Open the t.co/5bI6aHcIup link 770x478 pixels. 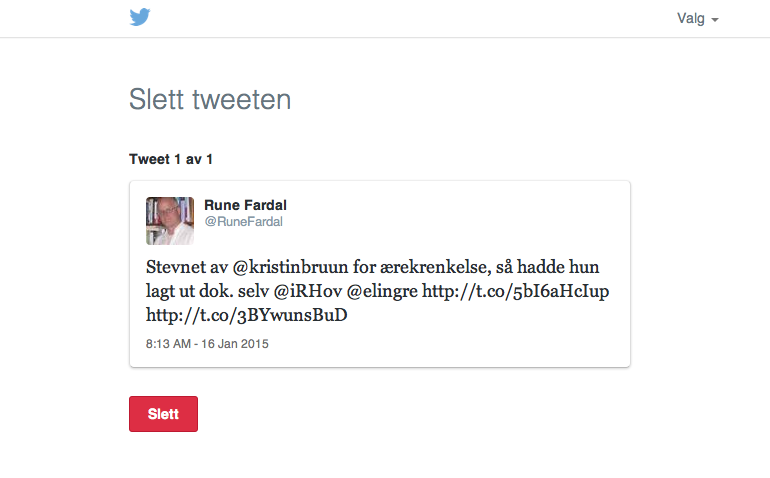[x=516, y=291]
